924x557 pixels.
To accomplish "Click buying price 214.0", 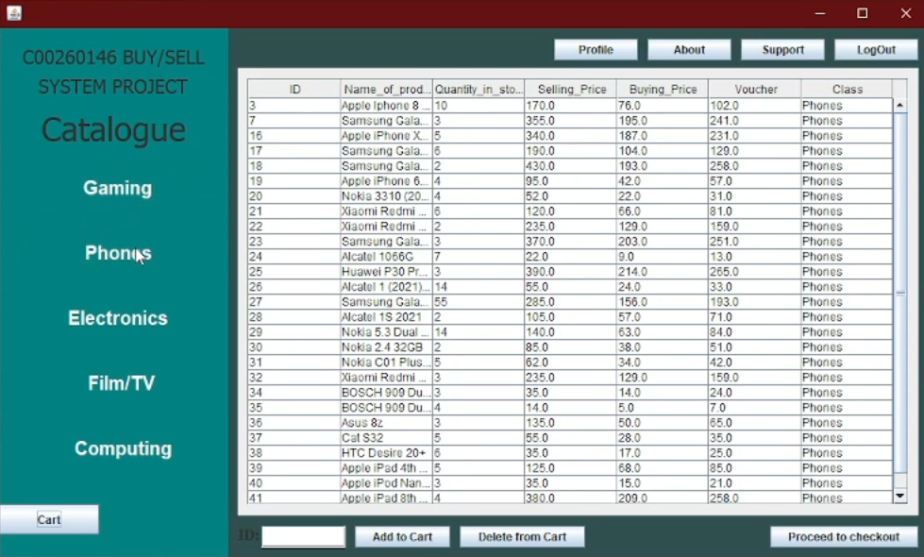I will pyautogui.click(x=662, y=272).
